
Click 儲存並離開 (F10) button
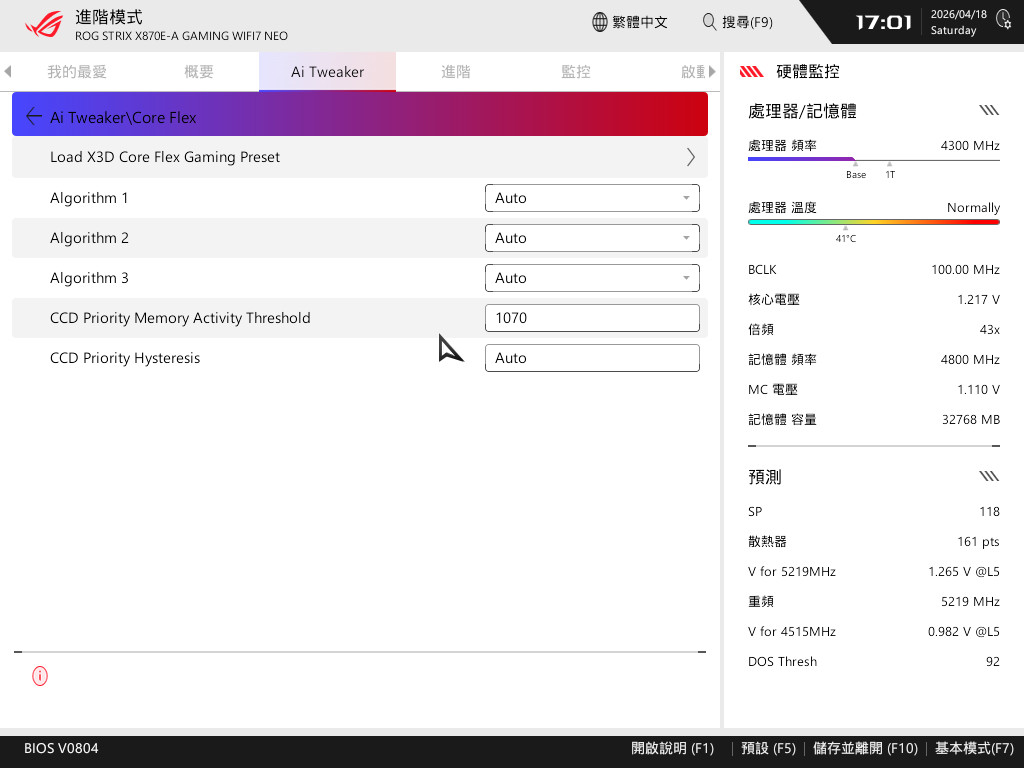tap(865, 748)
